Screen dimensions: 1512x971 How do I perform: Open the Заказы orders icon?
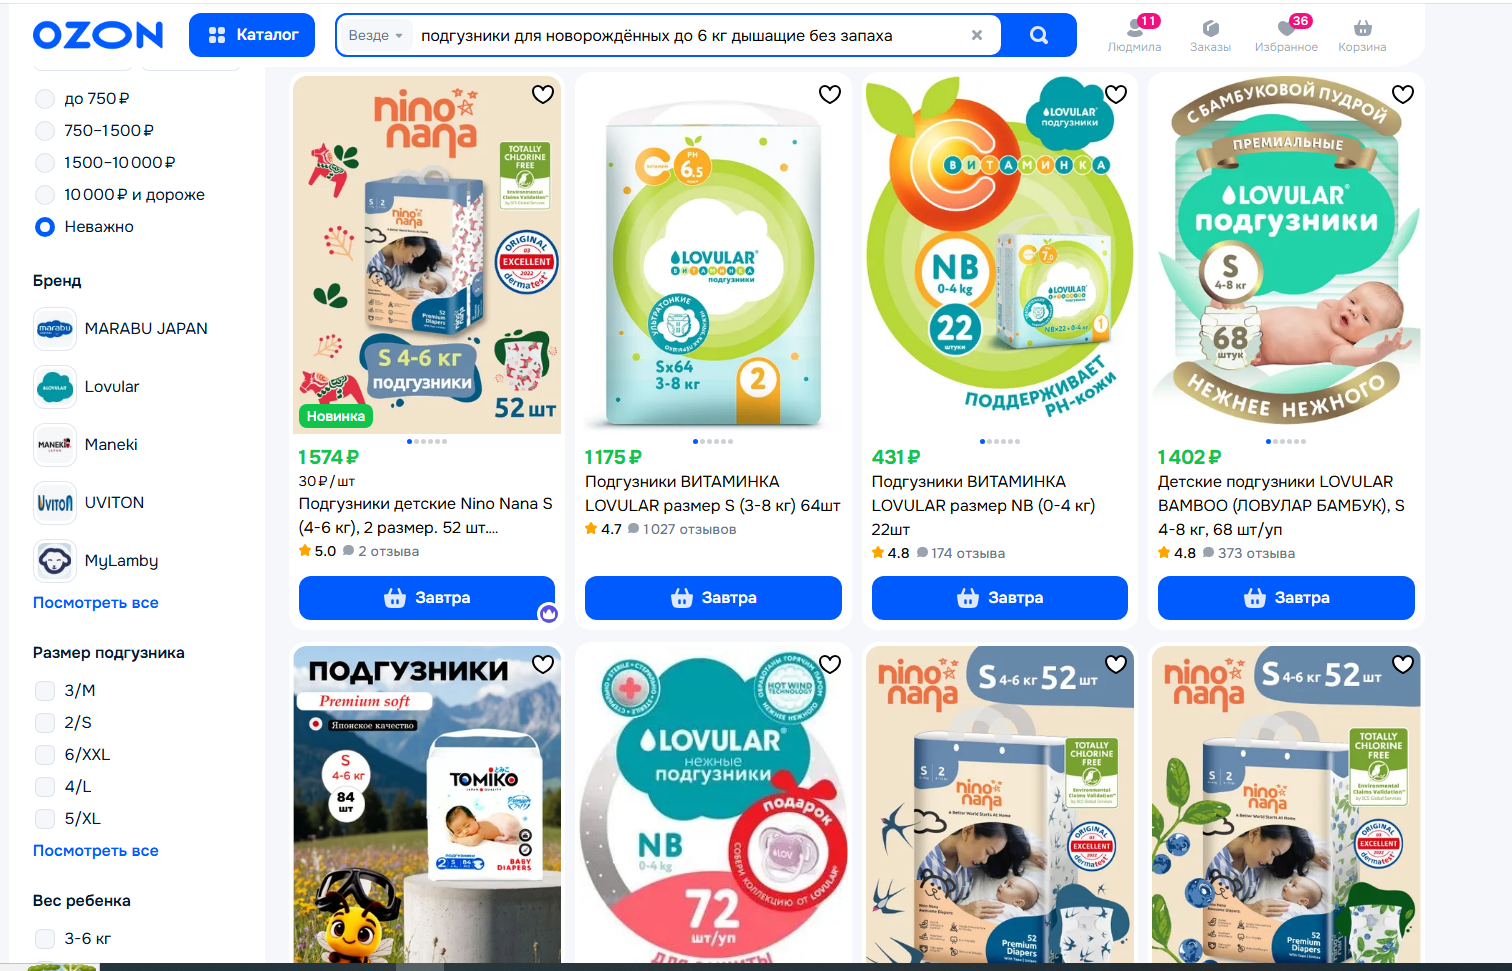(1210, 35)
